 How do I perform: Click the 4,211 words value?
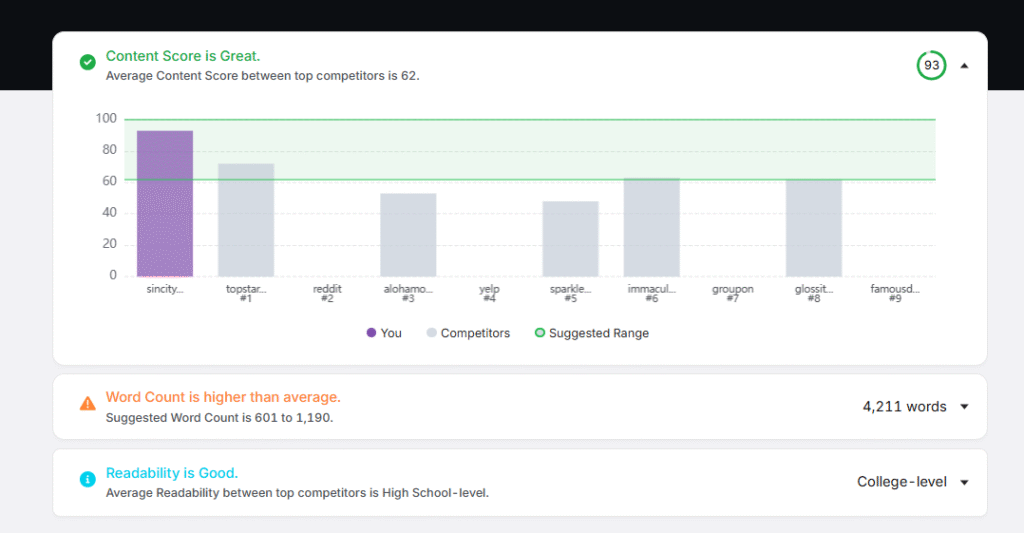(x=904, y=406)
